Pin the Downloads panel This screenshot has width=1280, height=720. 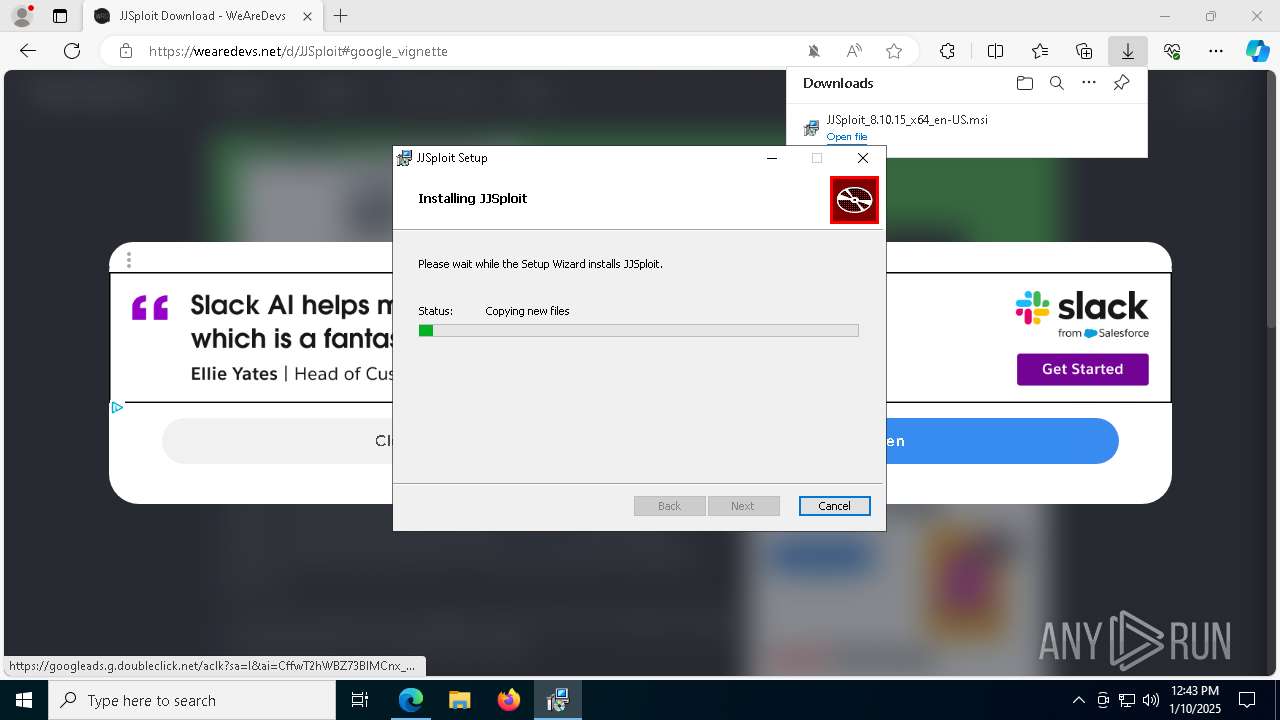1121,83
